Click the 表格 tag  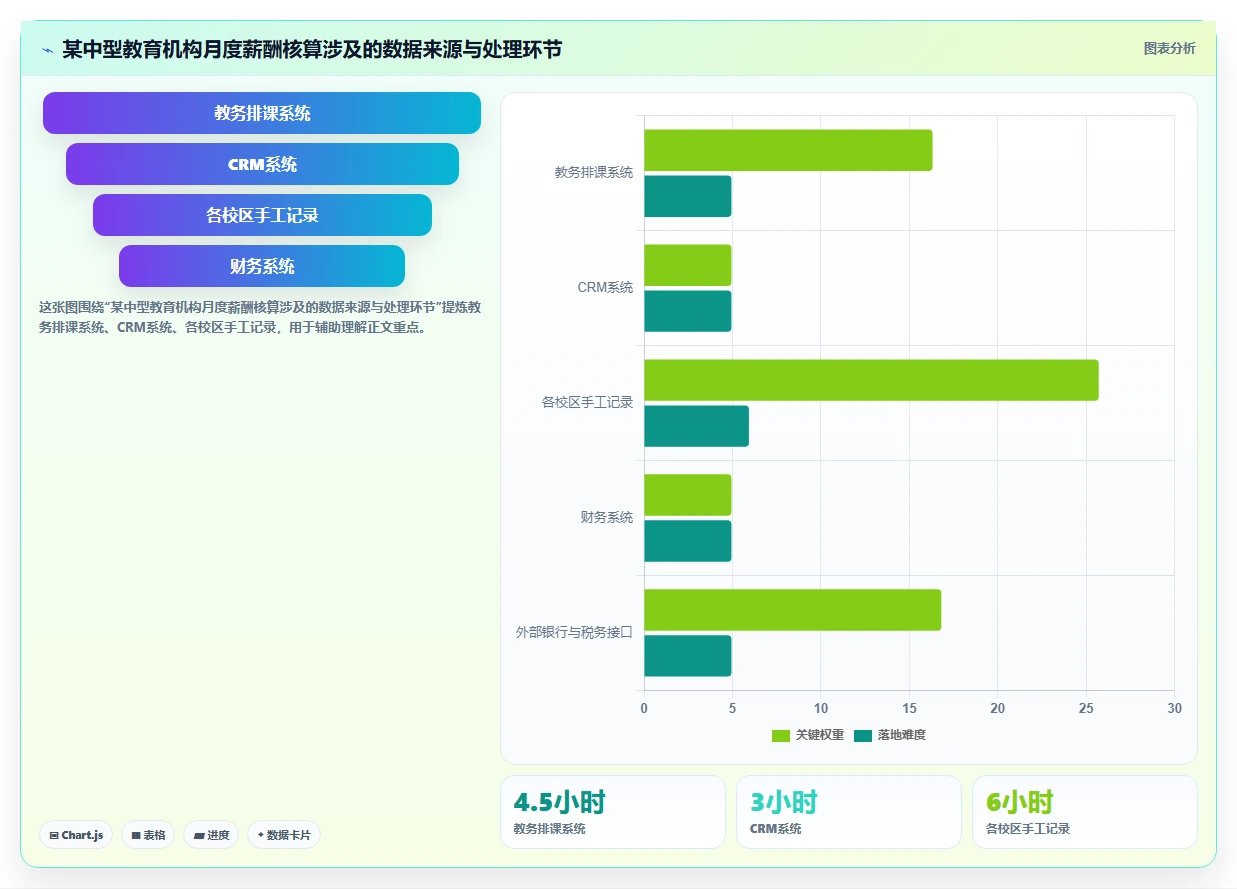pyautogui.click(x=148, y=835)
